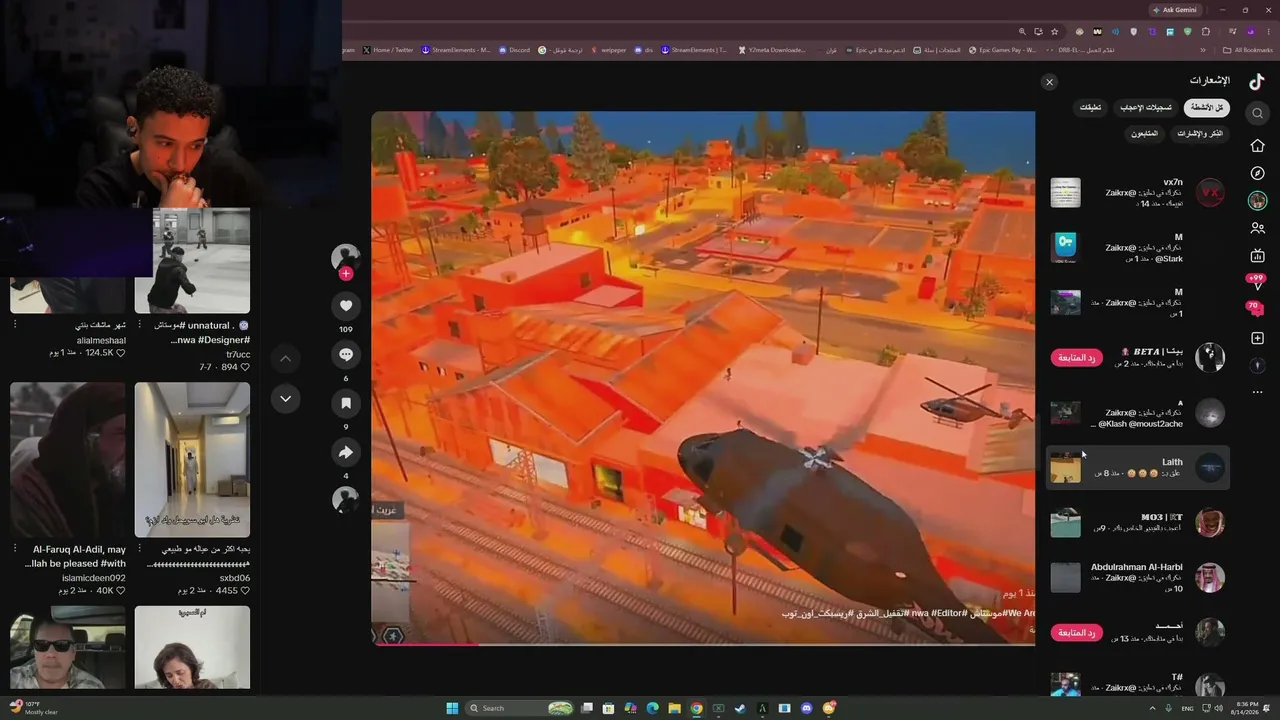
Task: Select the 'تعليقات' comments filter
Action: coord(1090,108)
